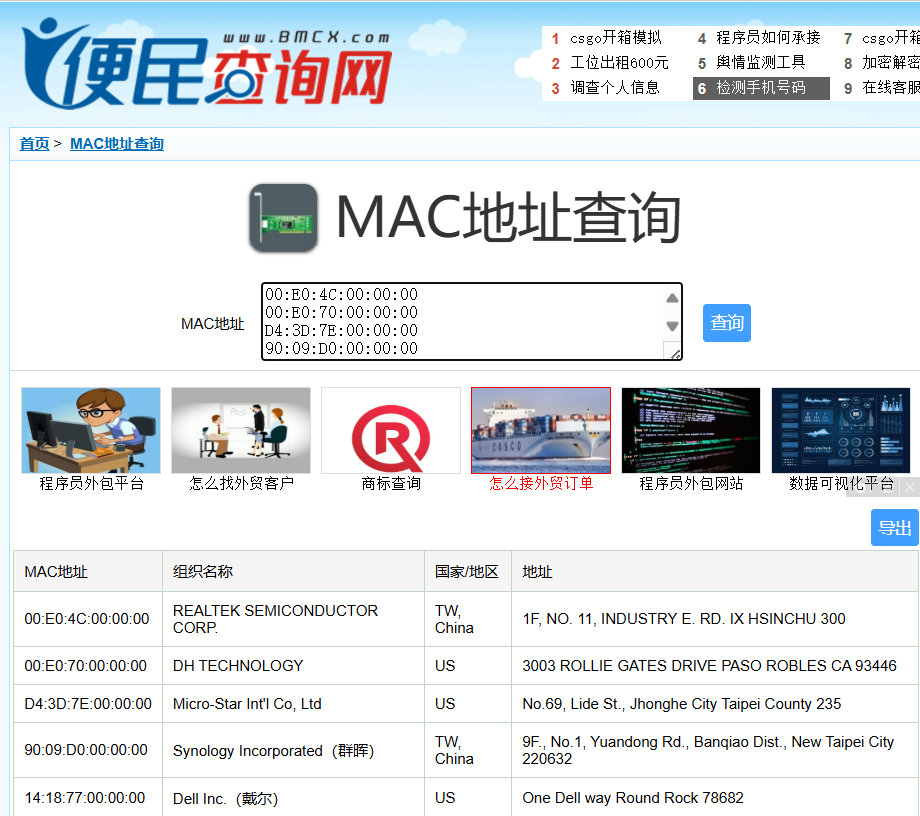
Task: Open MAC地址查询 breadcrumb link
Action: coord(117,144)
